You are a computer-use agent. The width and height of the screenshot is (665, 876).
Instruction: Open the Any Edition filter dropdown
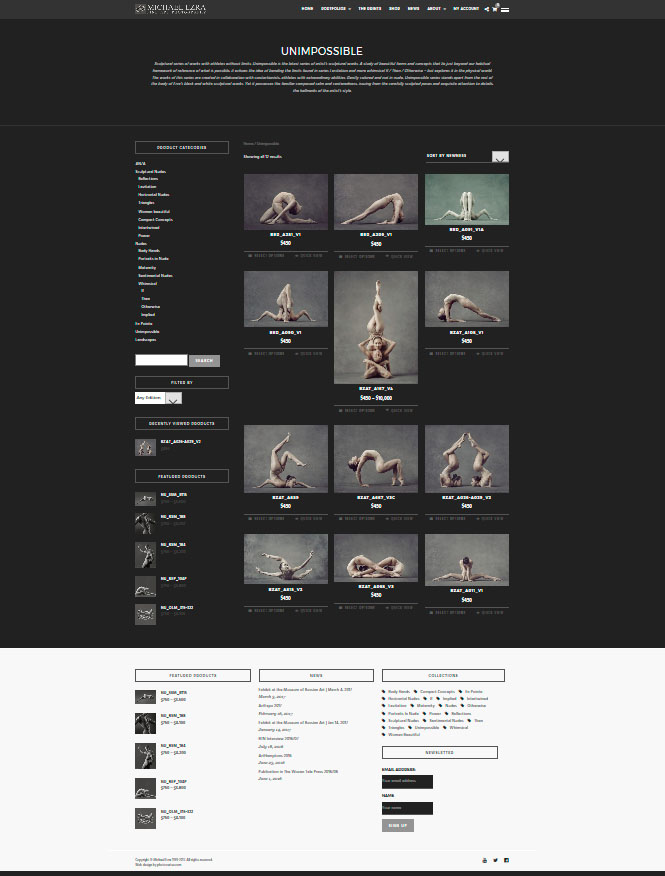coord(158,398)
